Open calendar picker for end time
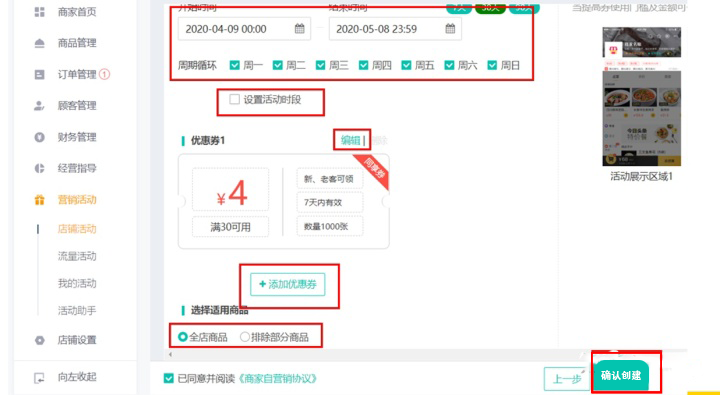720x395 pixels. click(x=450, y=28)
